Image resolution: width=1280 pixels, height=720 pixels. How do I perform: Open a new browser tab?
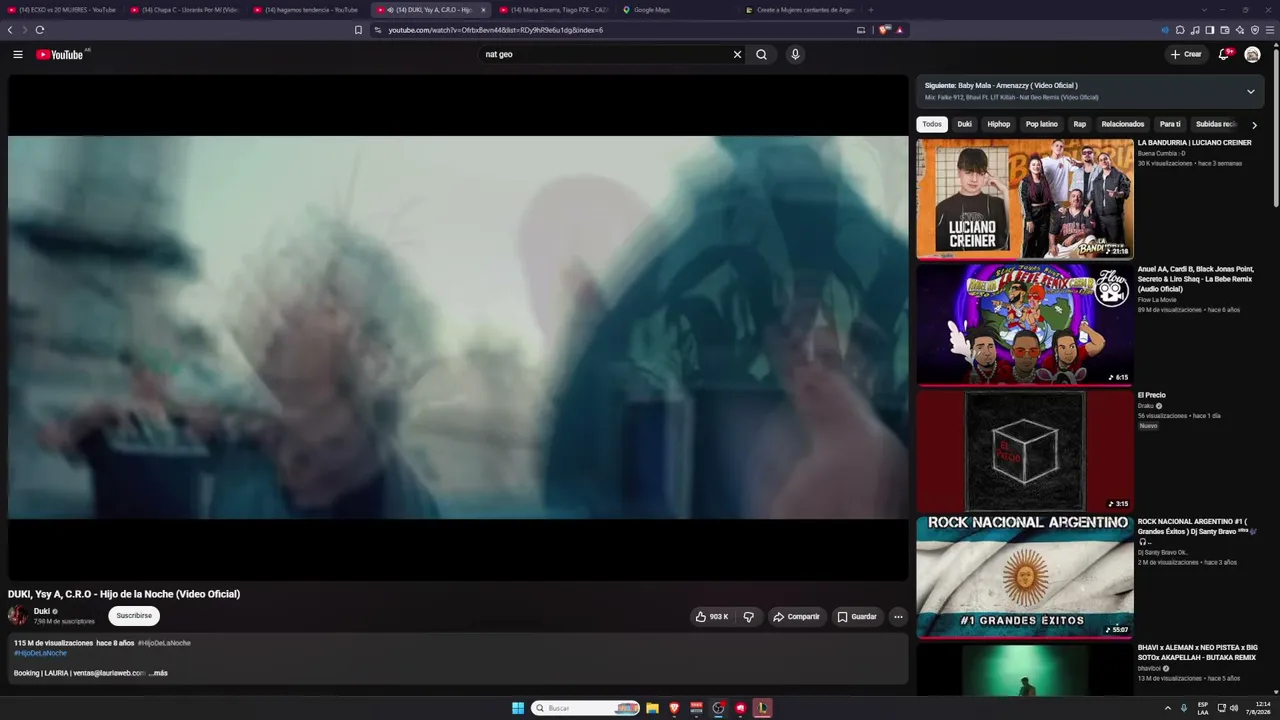point(870,10)
